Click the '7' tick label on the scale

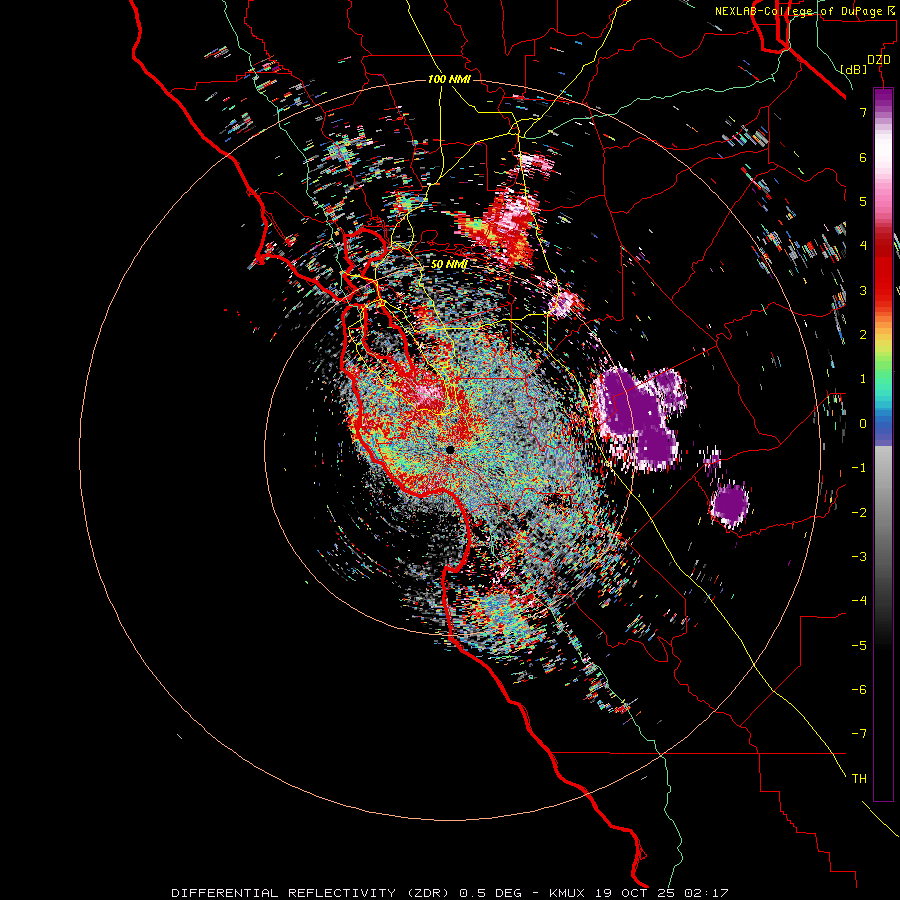863,112
